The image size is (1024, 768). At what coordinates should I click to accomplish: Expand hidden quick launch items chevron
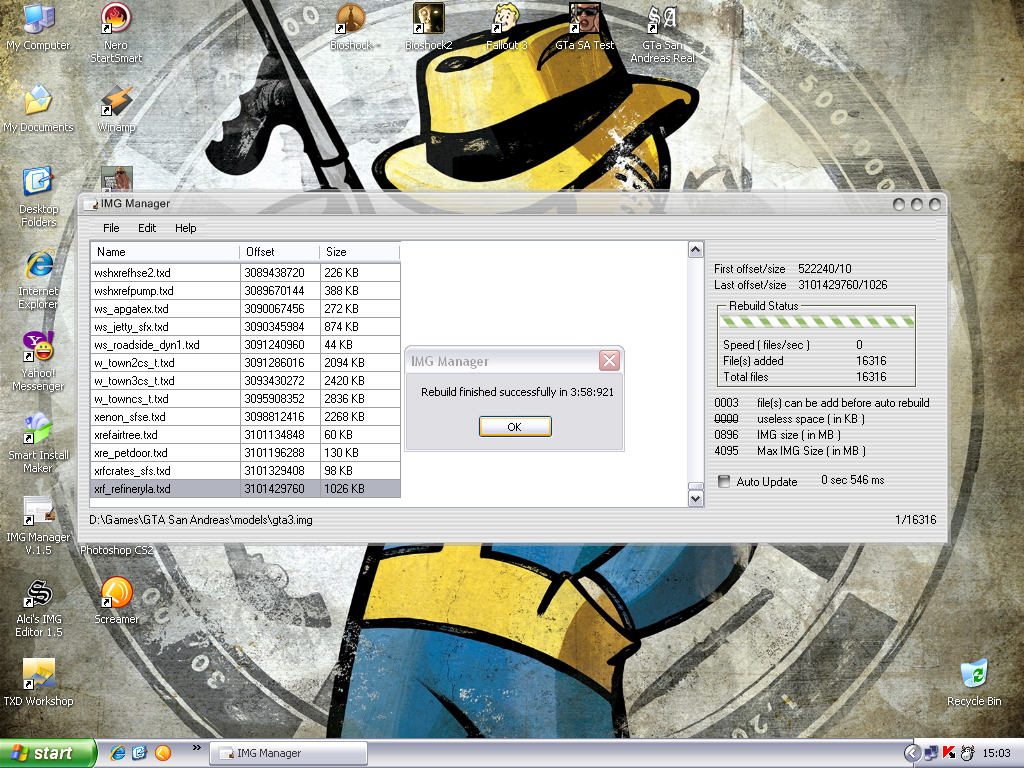click(195, 747)
